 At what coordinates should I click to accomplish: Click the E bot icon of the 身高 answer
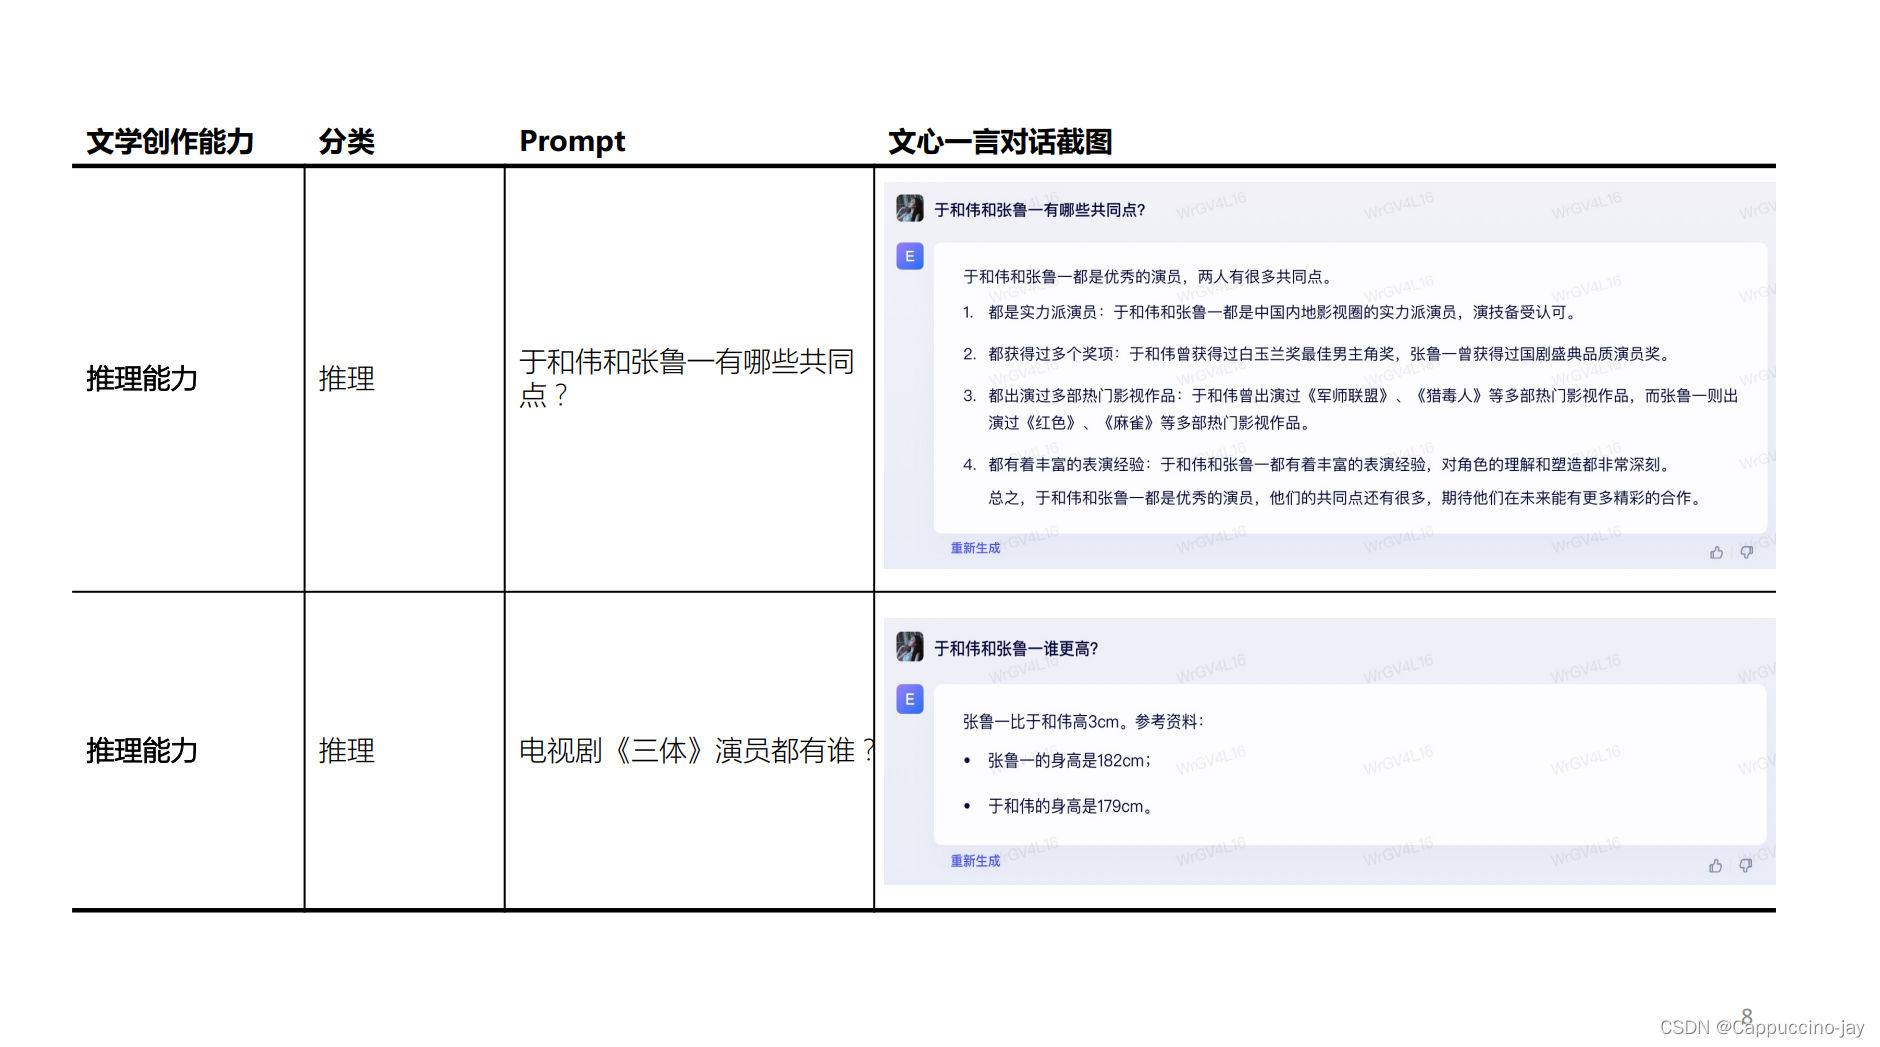coord(909,699)
